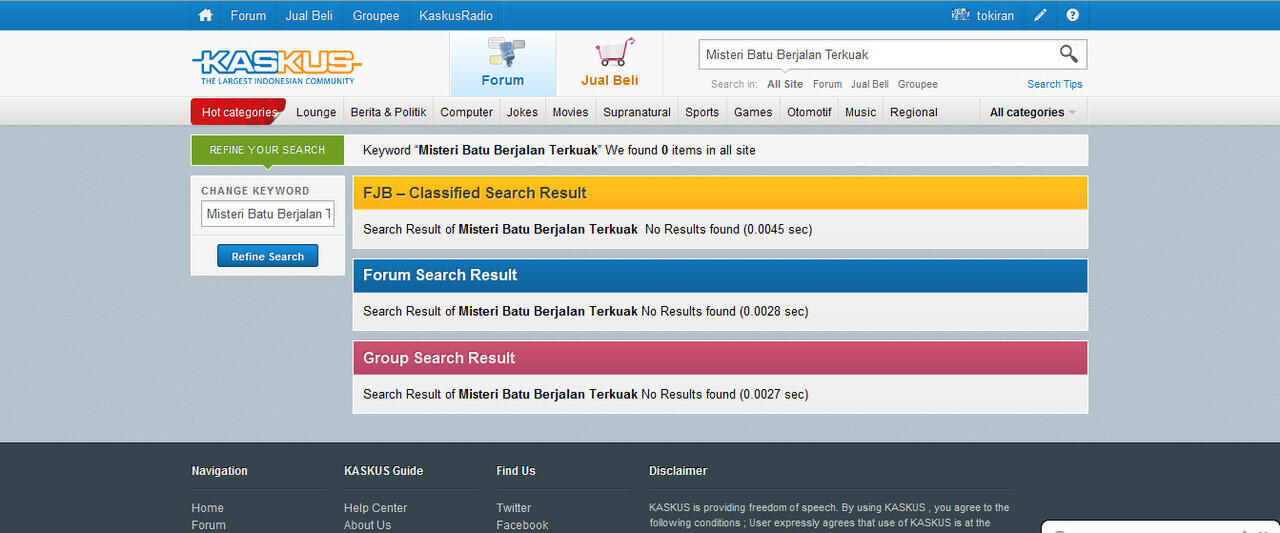Viewport: 1280px width, 533px height.
Task: Open the Sports category
Action: pyautogui.click(x=702, y=112)
